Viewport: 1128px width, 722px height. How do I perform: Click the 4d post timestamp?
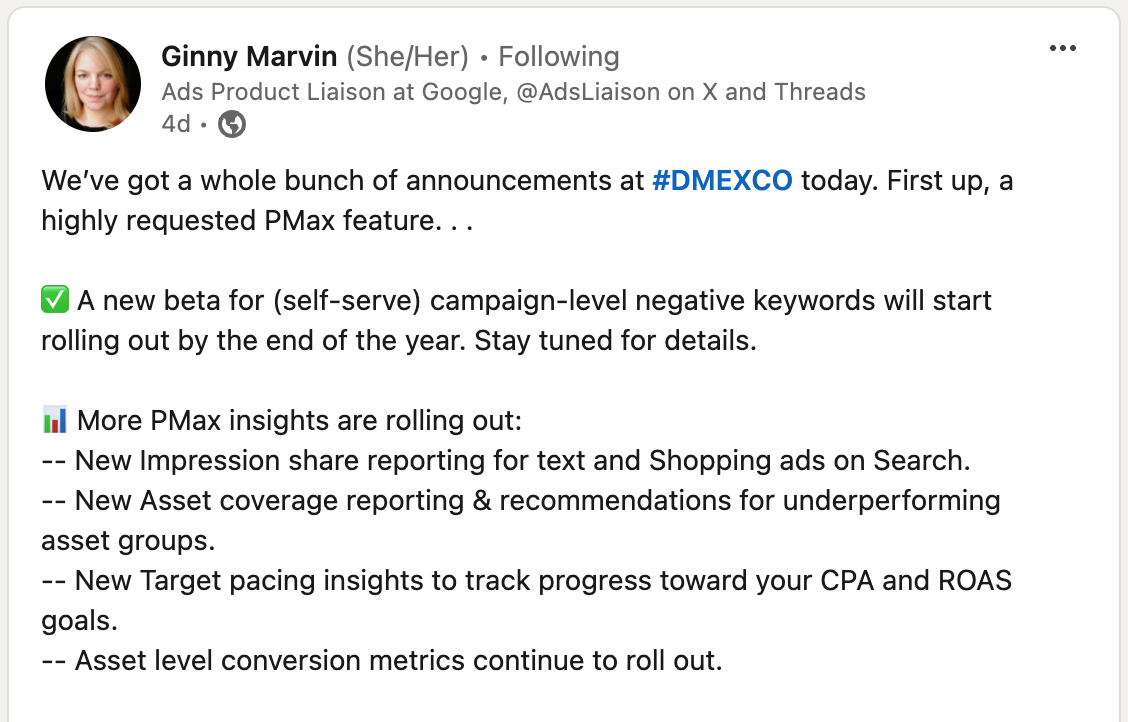[x=176, y=124]
